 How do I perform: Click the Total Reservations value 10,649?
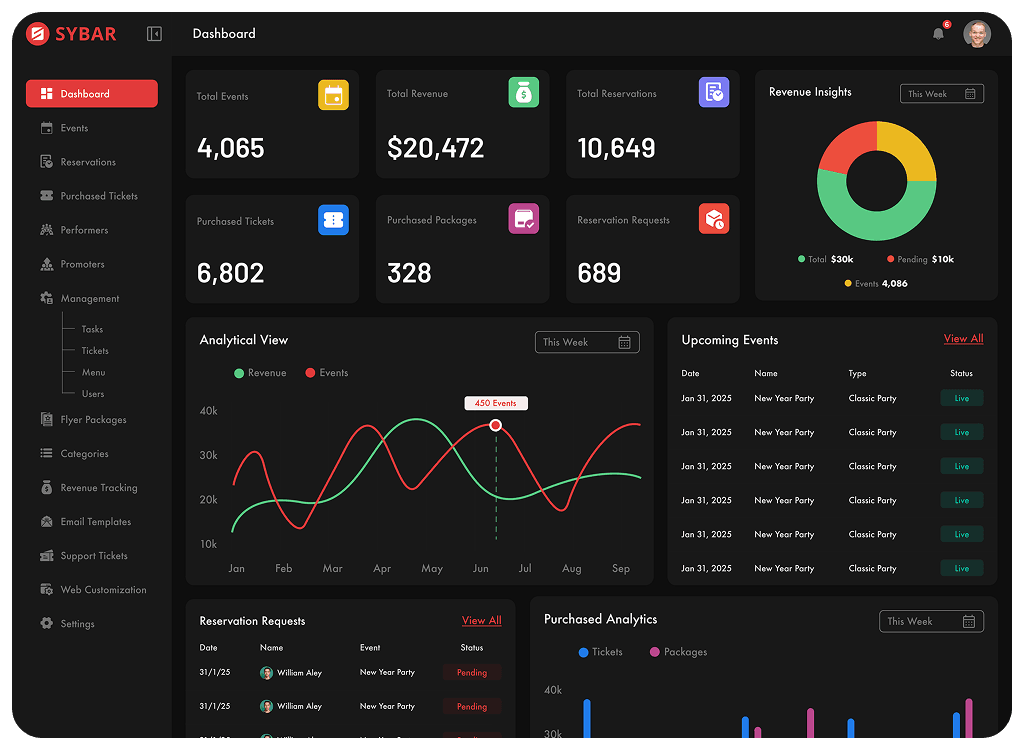[x=616, y=148]
